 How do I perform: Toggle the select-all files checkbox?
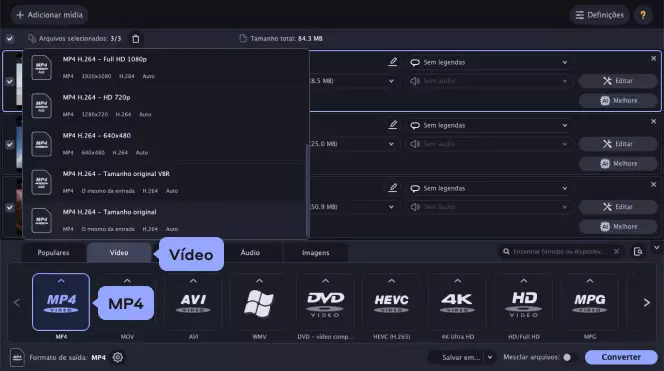9,39
